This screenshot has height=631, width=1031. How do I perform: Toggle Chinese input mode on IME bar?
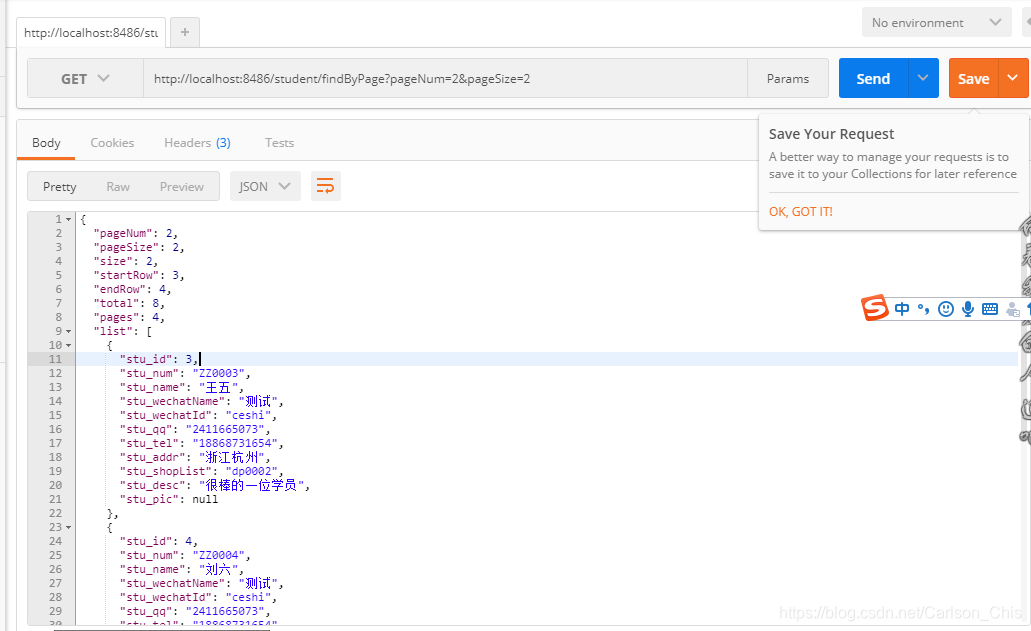click(x=902, y=309)
